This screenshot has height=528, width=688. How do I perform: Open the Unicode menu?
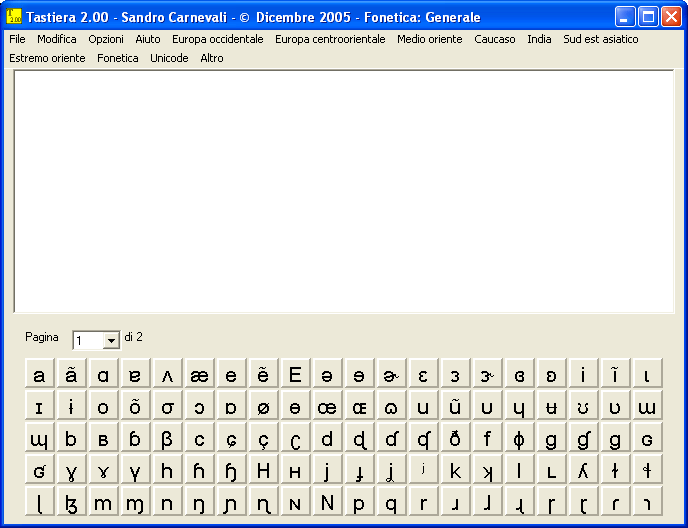(x=169, y=58)
